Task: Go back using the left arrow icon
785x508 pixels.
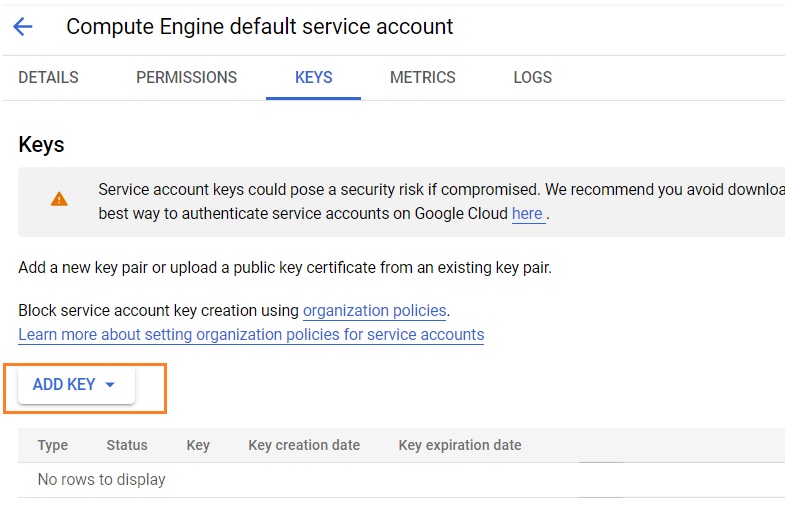Action: point(23,27)
